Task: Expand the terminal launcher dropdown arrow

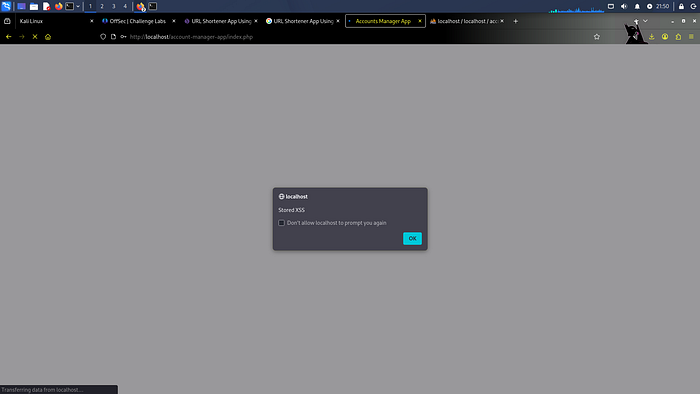Action: (78, 6)
